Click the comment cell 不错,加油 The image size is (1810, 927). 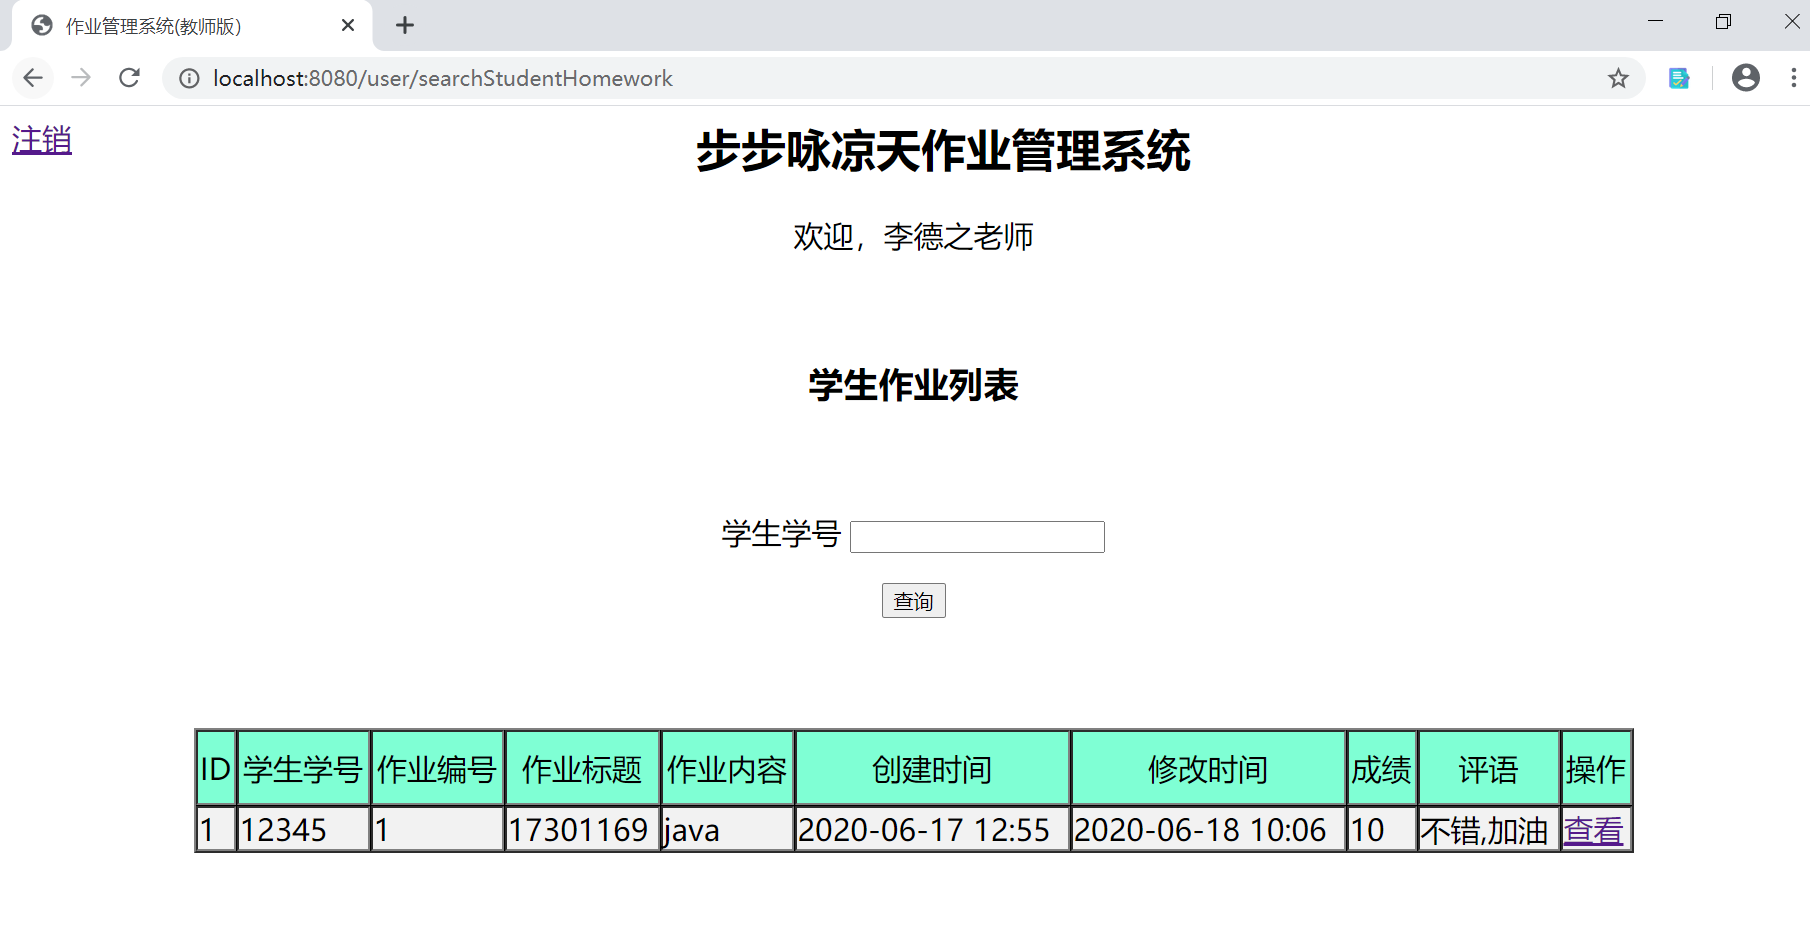[x=1489, y=830]
